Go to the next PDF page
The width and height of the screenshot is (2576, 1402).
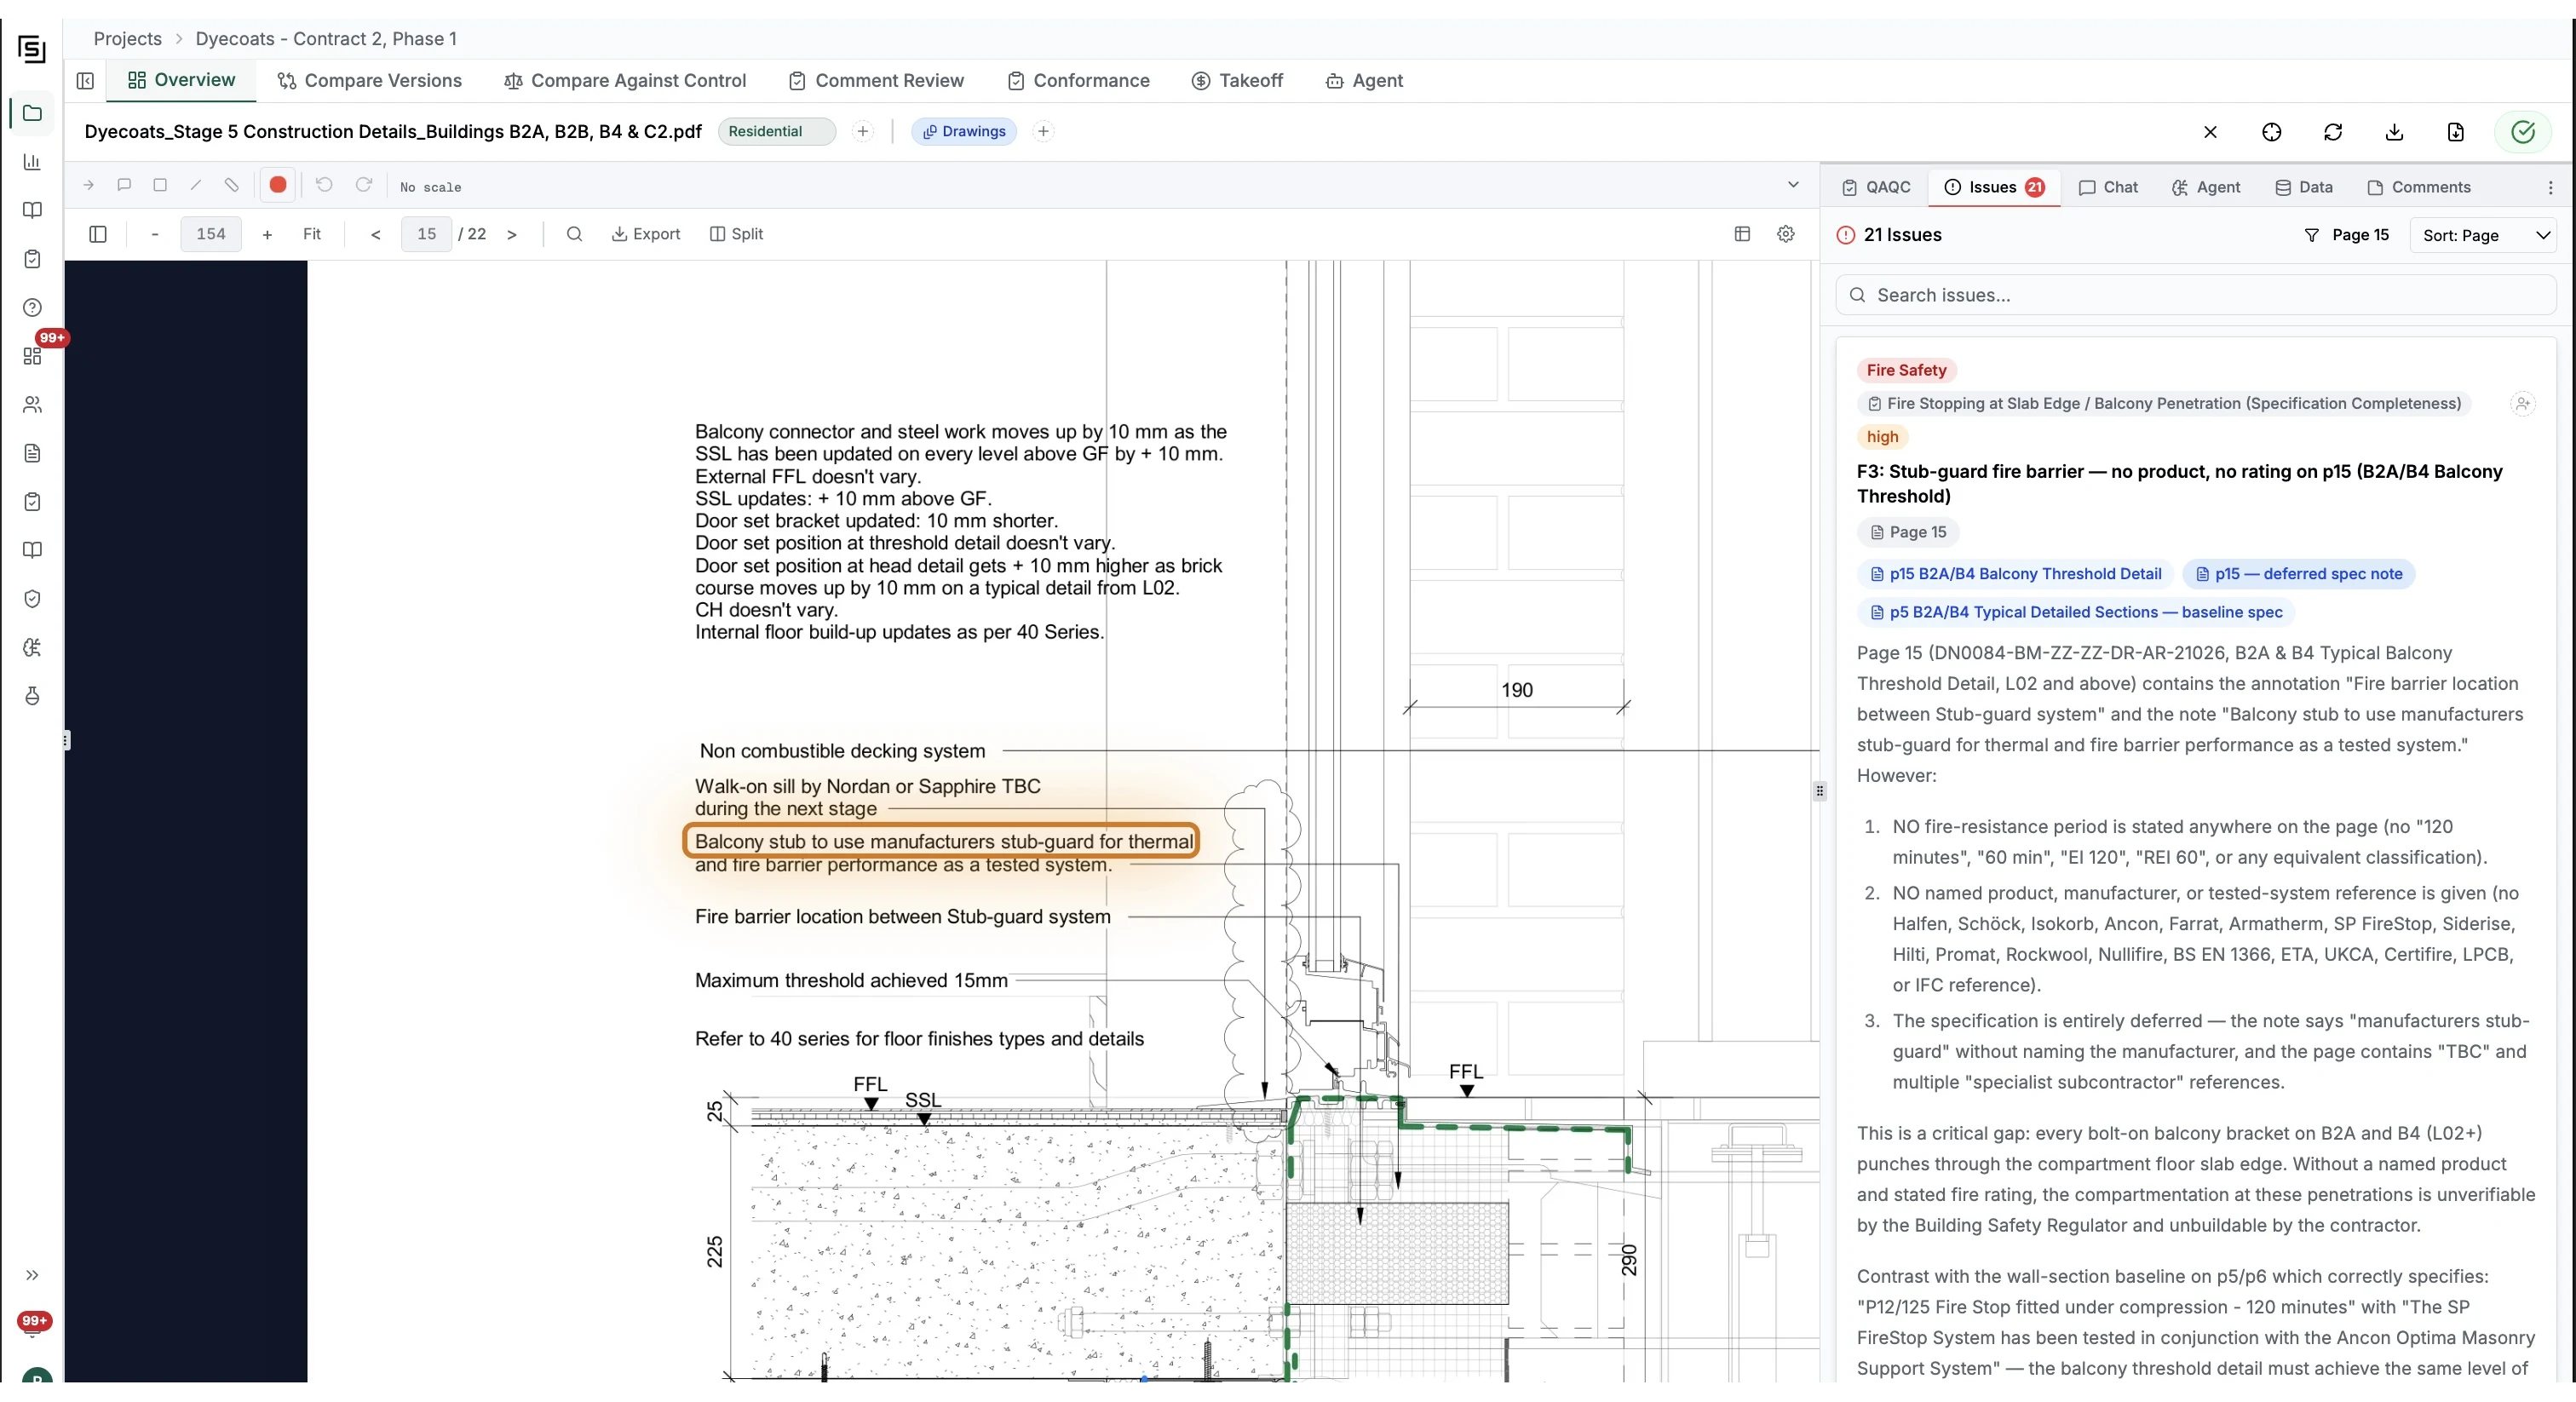tap(512, 234)
